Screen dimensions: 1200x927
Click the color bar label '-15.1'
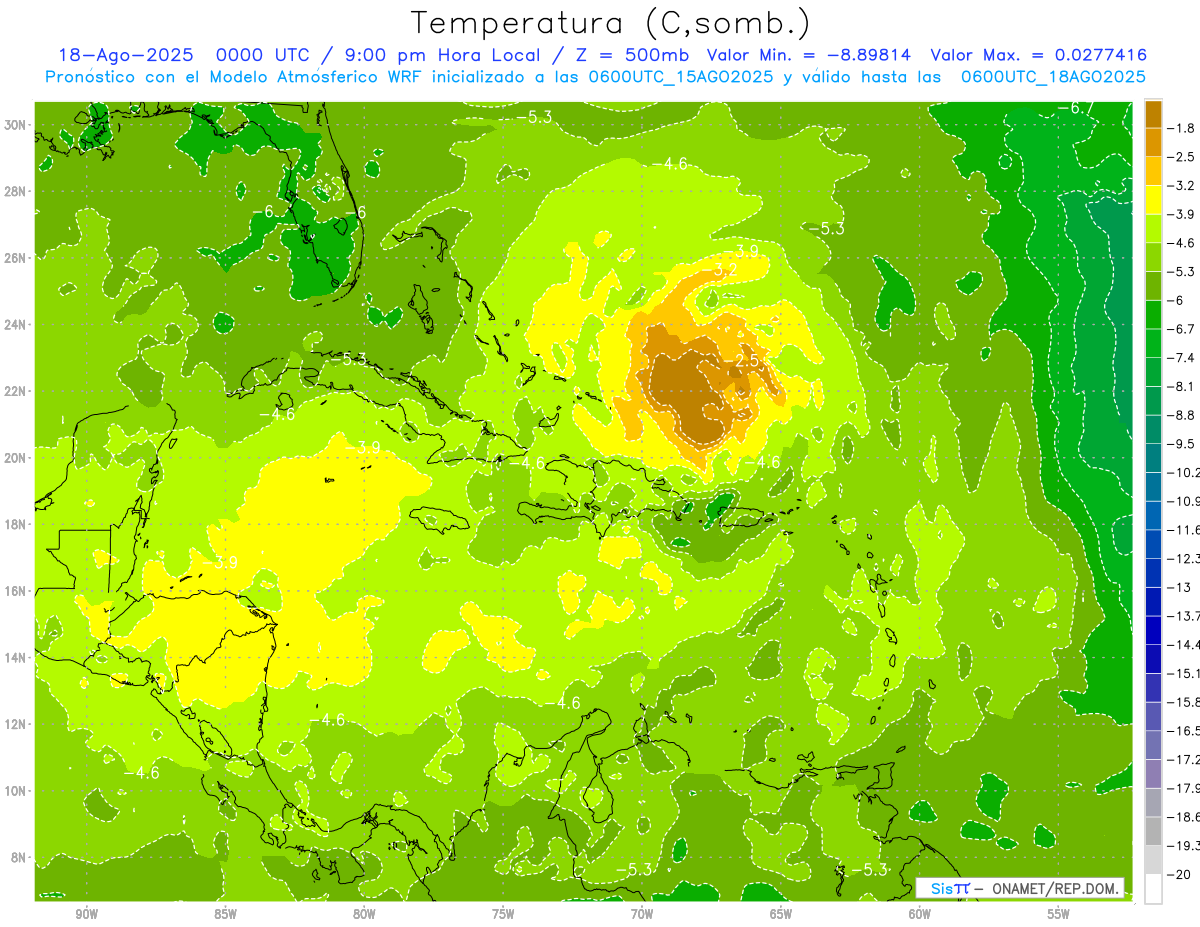tap(1183, 673)
